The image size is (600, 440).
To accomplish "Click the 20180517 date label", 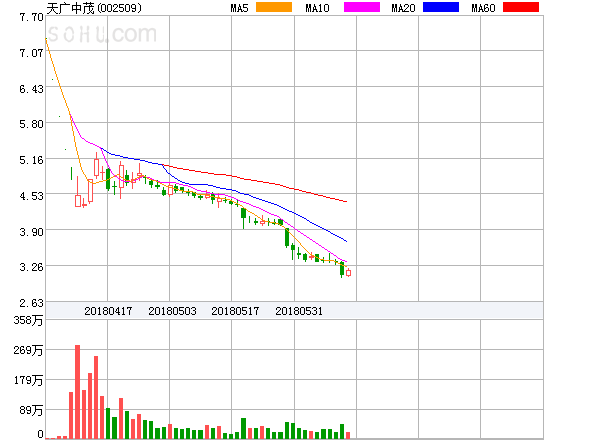I will click(x=235, y=311).
